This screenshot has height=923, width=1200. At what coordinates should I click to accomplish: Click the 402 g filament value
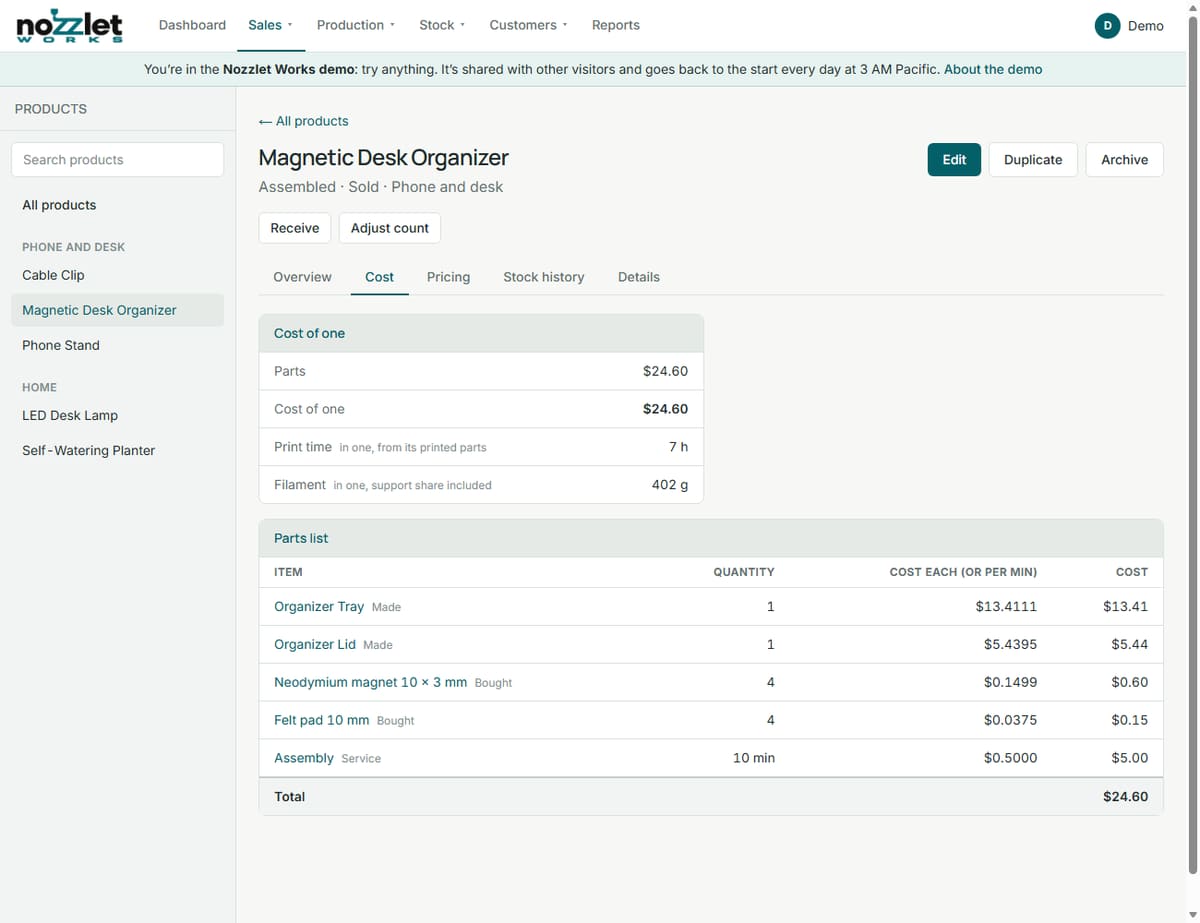pos(670,485)
